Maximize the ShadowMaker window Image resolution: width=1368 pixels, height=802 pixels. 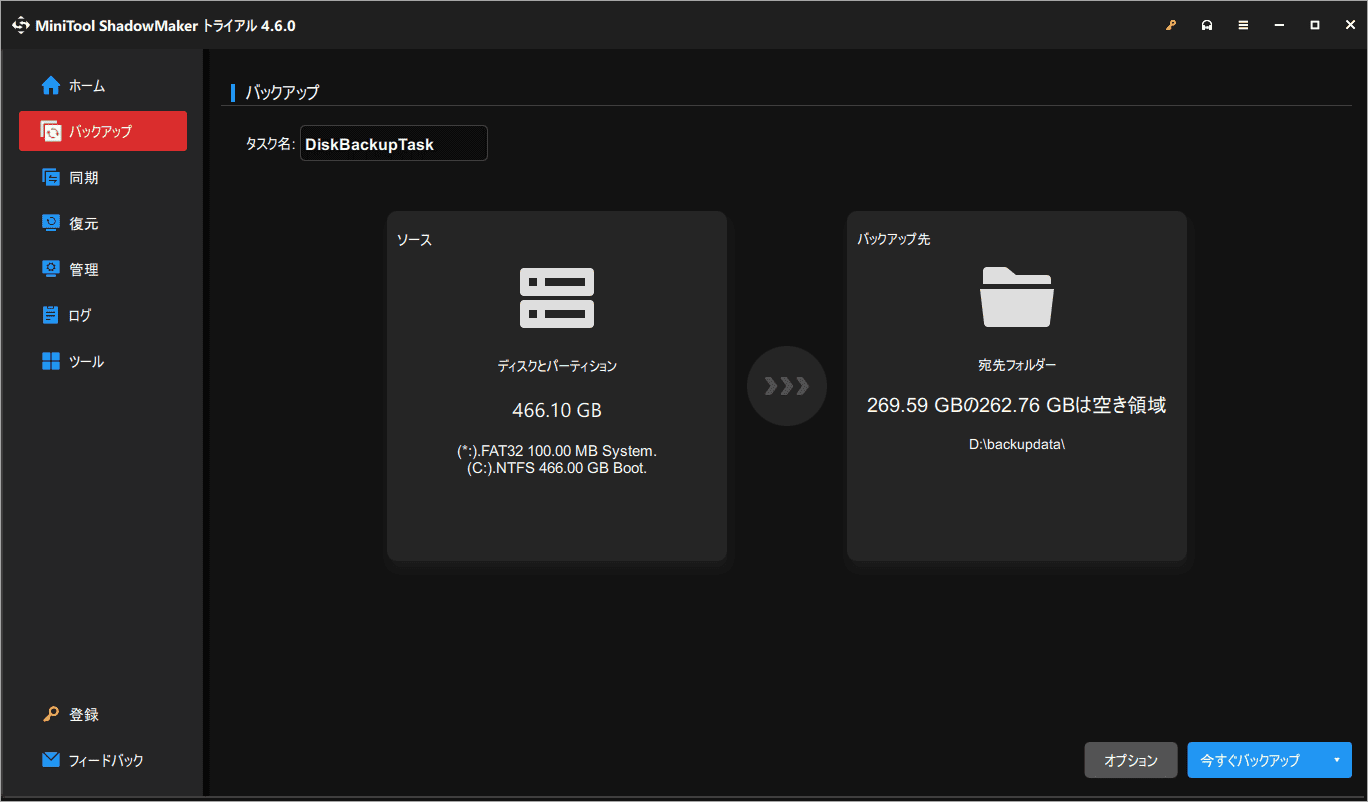[x=1315, y=25]
